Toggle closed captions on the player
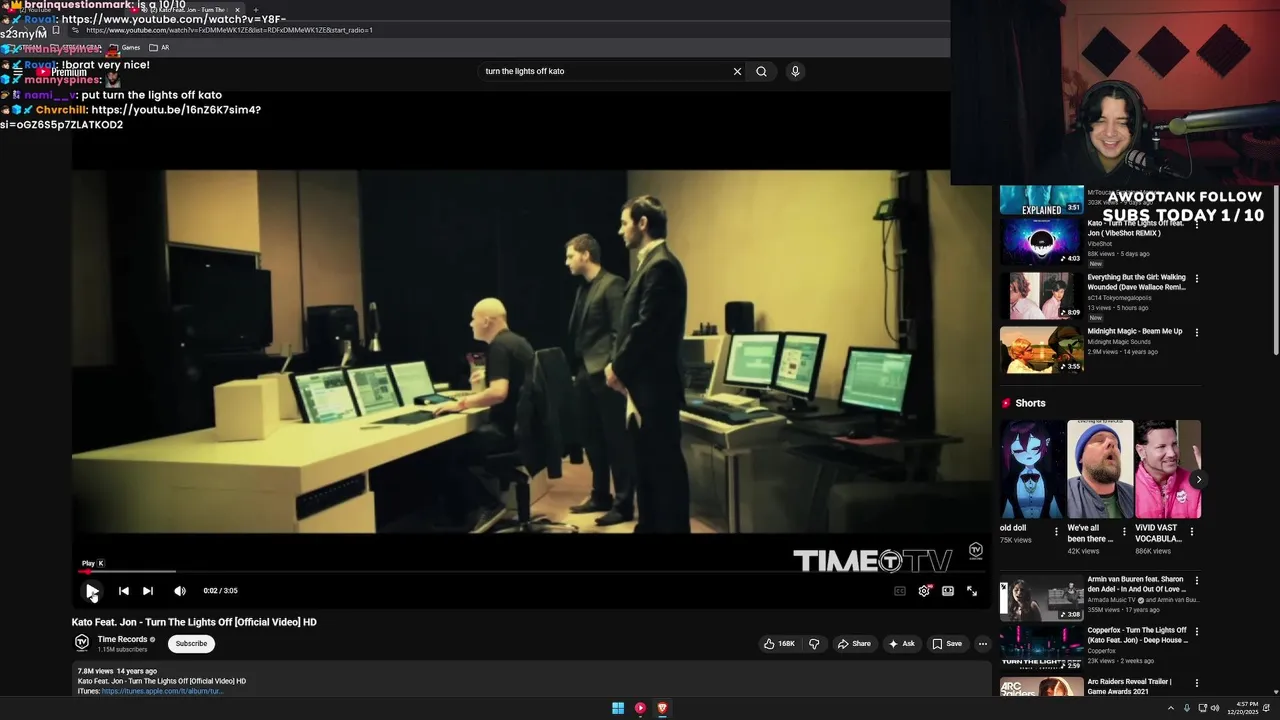Screen dimensions: 1280x720 click(x=900, y=591)
